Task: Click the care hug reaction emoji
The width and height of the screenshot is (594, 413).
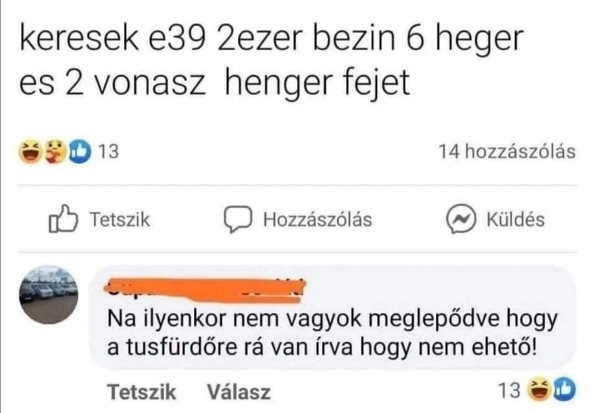Action: pyautogui.click(x=55, y=152)
